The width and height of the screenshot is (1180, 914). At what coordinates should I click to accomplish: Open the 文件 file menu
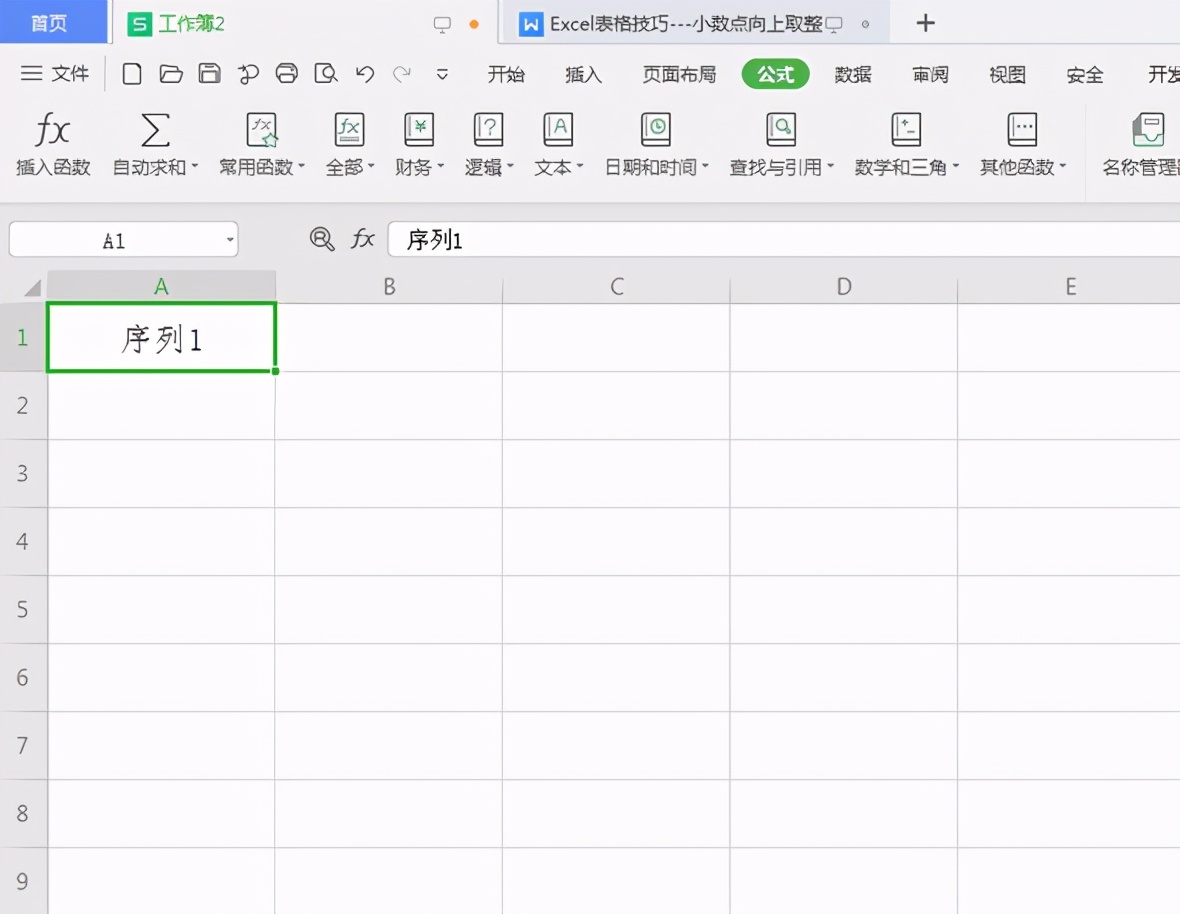[55, 74]
